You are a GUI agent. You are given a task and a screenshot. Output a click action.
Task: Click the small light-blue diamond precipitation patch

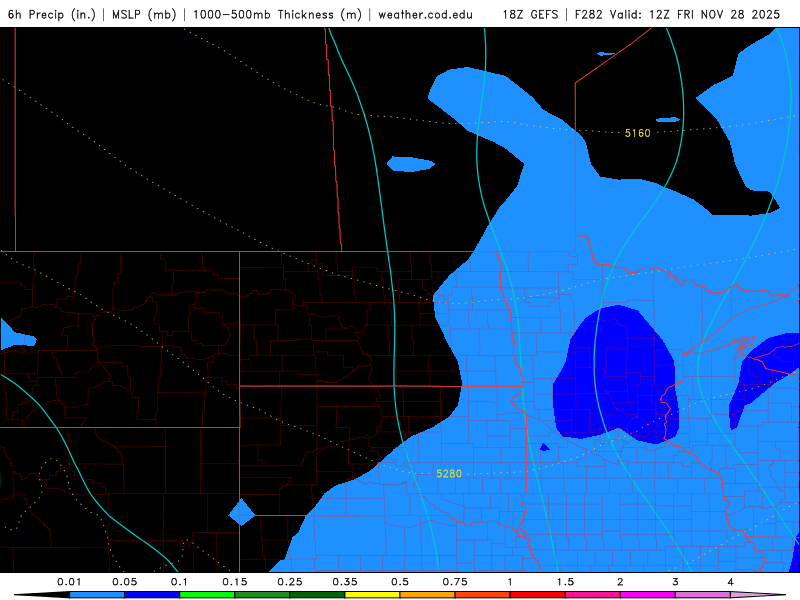pos(241,512)
